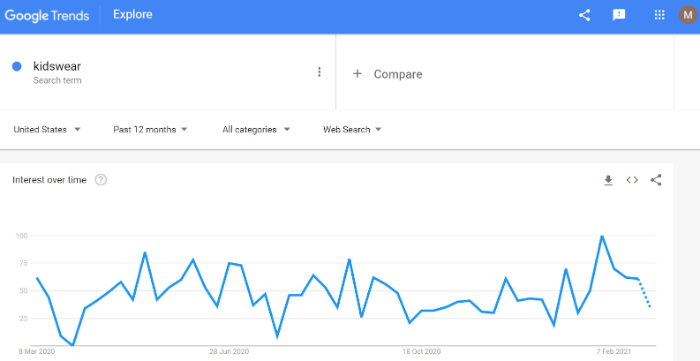Open the Web Search type dropdown
Viewport: 700px width, 361px height.
tap(352, 129)
